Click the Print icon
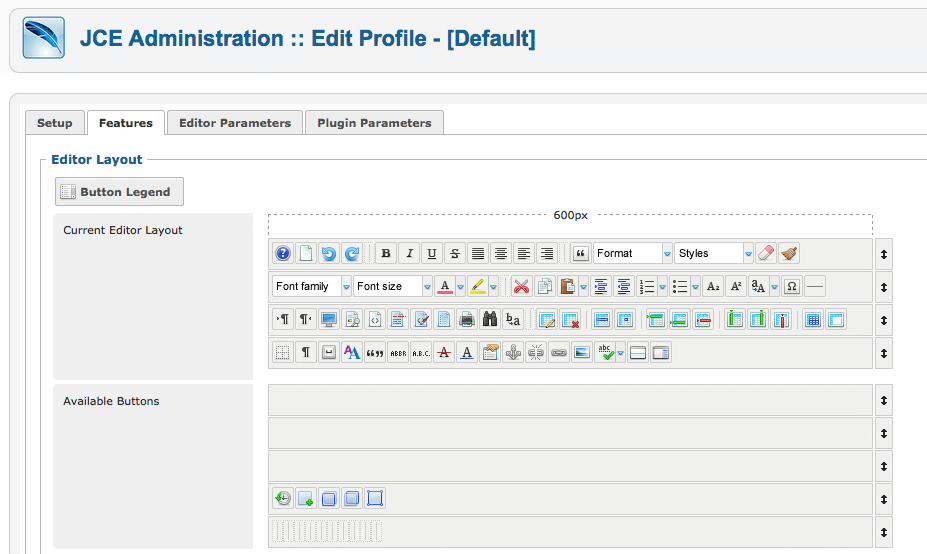The width and height of the screenshot is (927, 554). 467,320
